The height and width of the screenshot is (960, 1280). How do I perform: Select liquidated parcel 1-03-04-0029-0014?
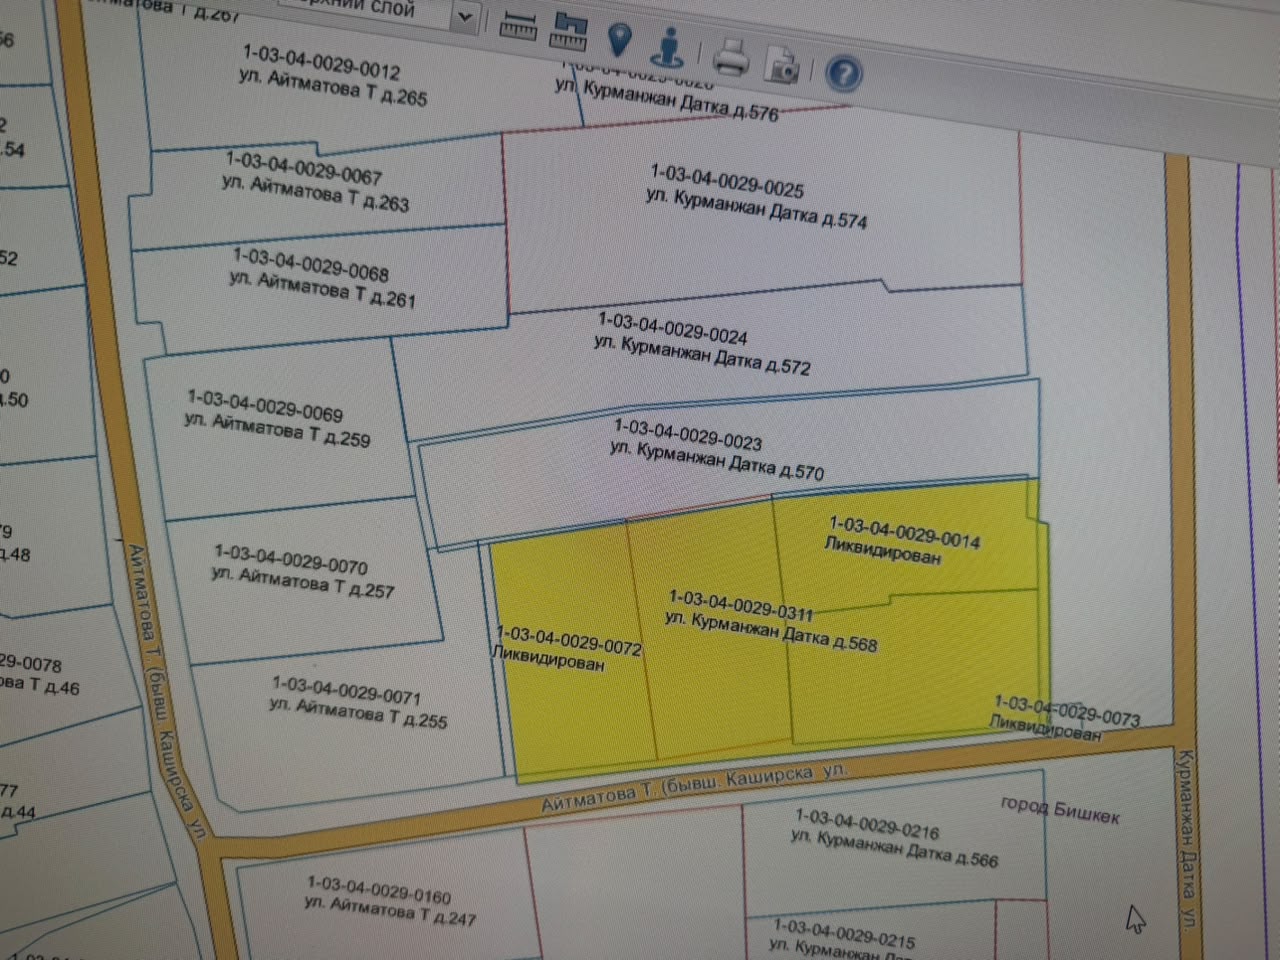[902, 541]
